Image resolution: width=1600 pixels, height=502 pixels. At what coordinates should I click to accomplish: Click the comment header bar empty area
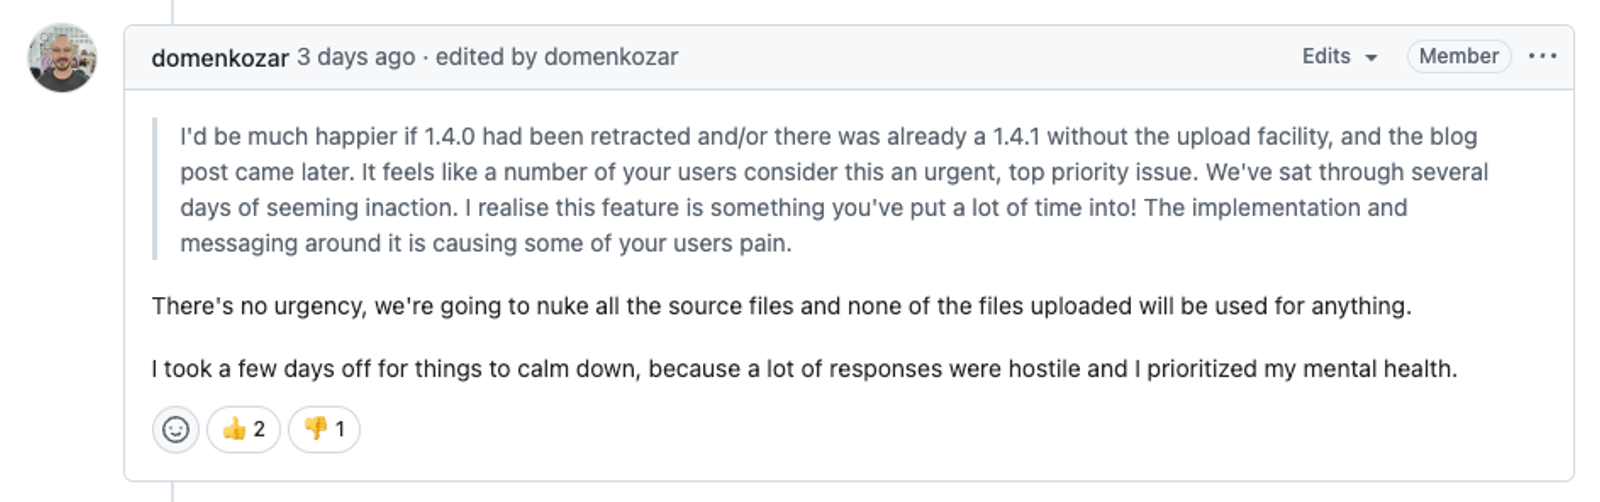(990, 57)
